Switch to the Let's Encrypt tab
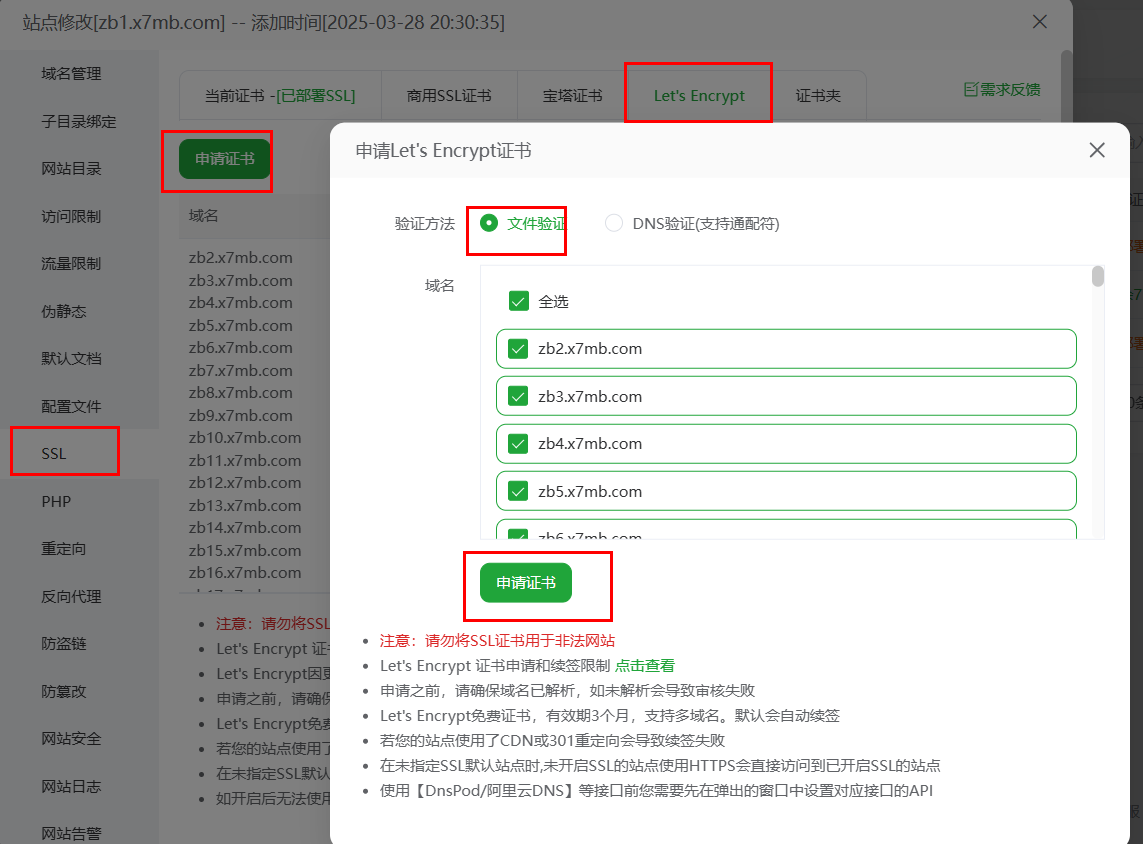 pos(699,96)
